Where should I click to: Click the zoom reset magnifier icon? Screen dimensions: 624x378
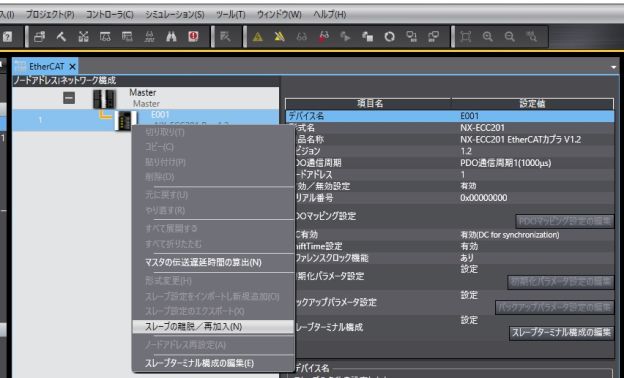[x=532, y=37]
